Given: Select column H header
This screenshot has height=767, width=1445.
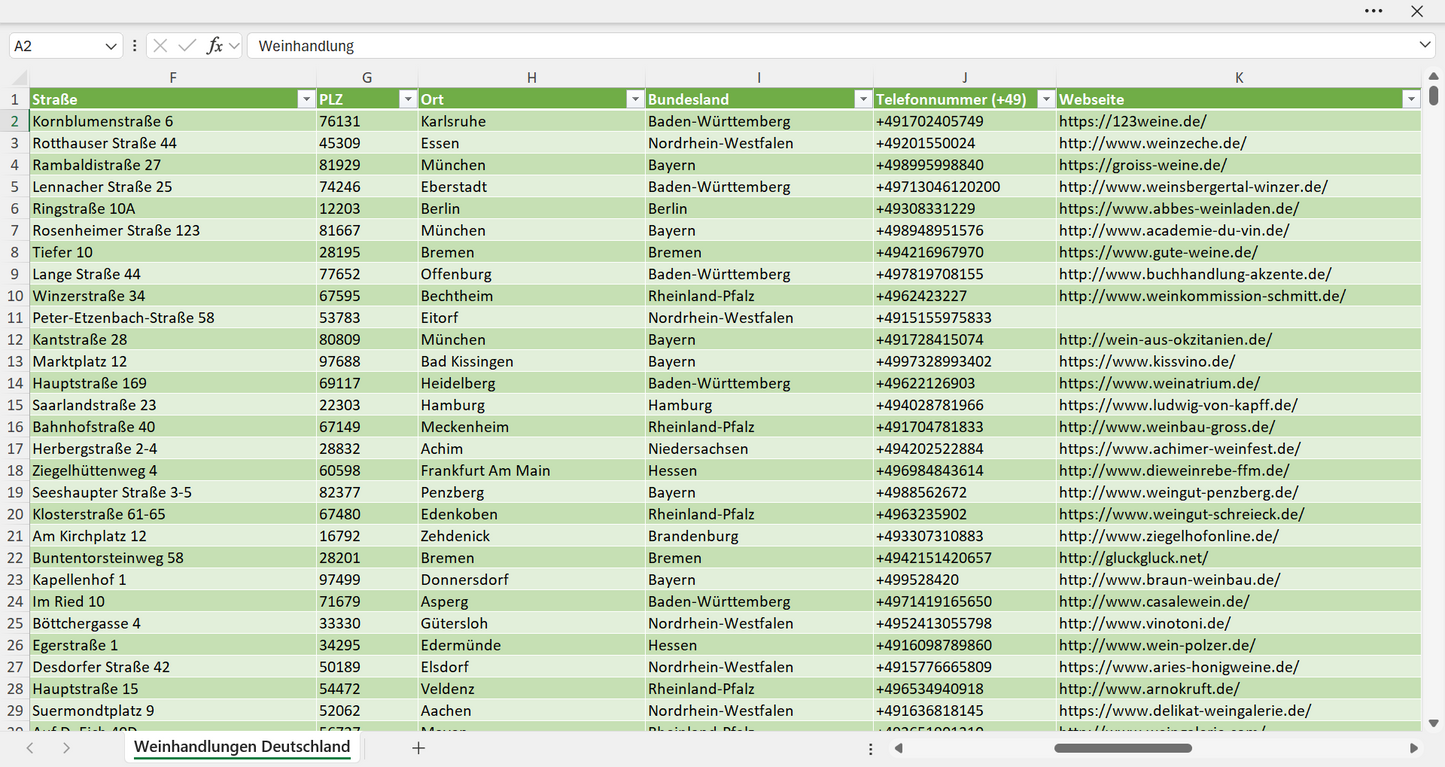Looking at the screenshot, I should pos(532,78).
